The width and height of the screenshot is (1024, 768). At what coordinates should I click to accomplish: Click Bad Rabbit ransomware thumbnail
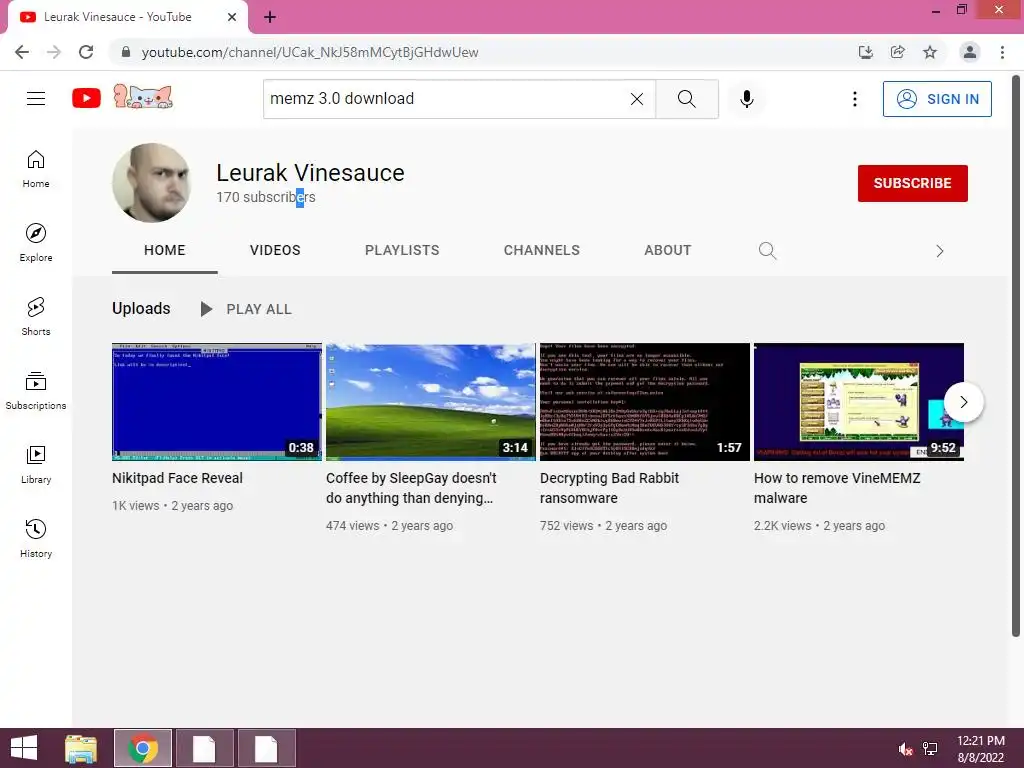(645, 402)
